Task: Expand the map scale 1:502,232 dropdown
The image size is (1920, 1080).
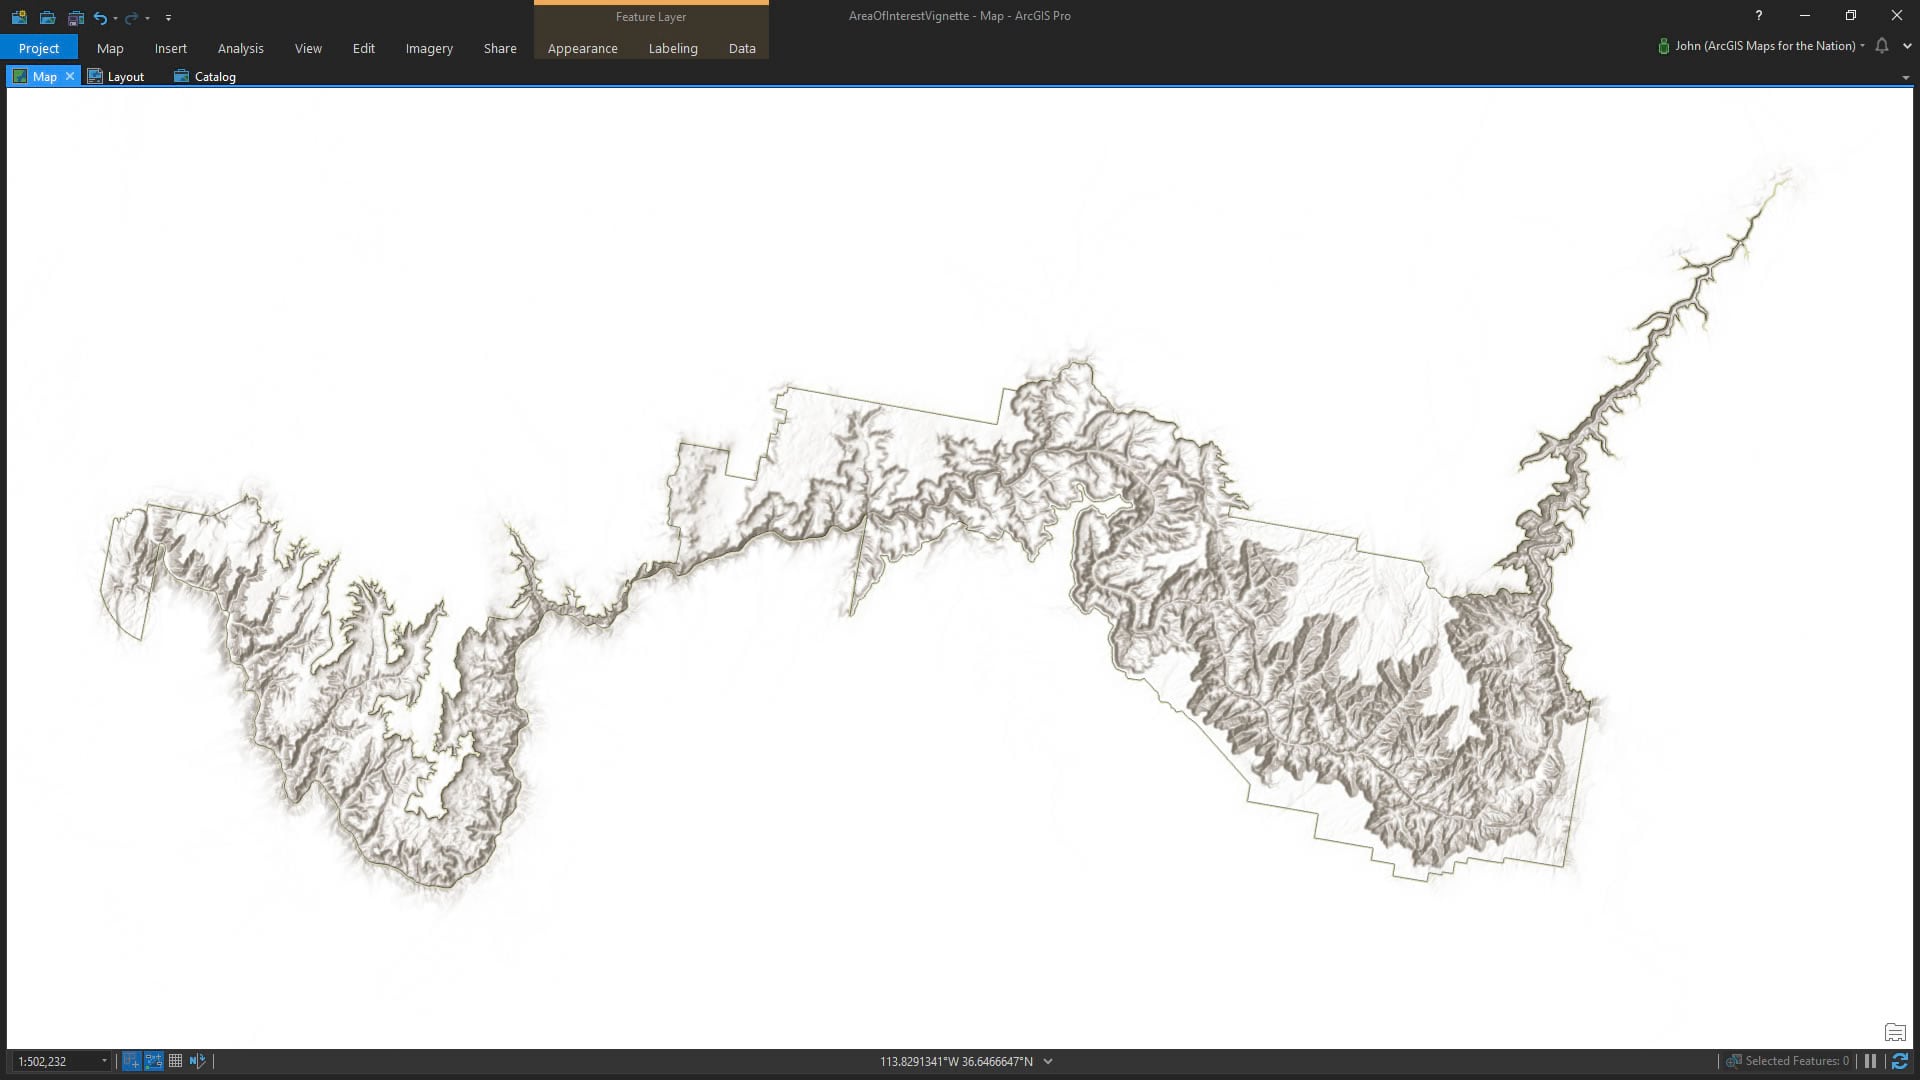Action: 104,1061
